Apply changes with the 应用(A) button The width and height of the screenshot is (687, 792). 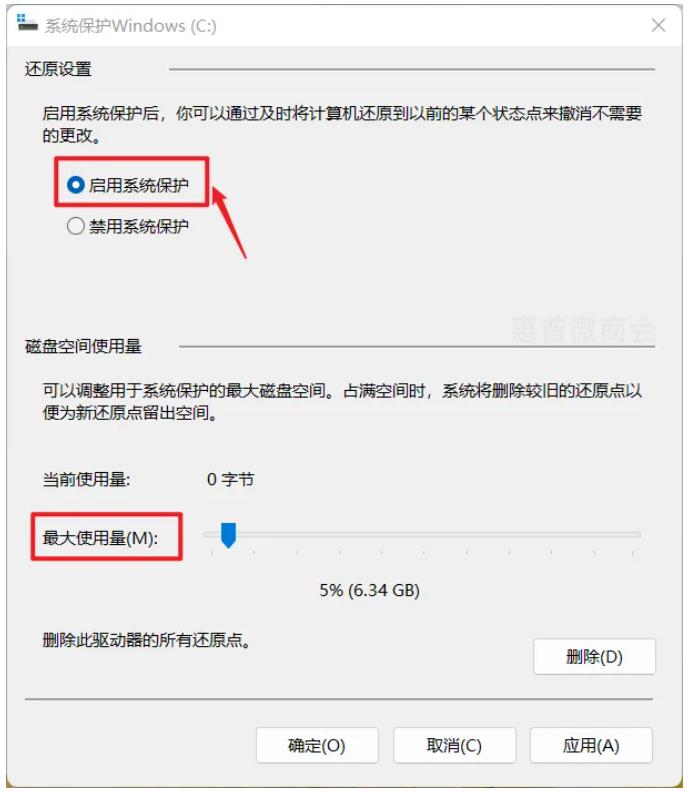coord(591,745)
